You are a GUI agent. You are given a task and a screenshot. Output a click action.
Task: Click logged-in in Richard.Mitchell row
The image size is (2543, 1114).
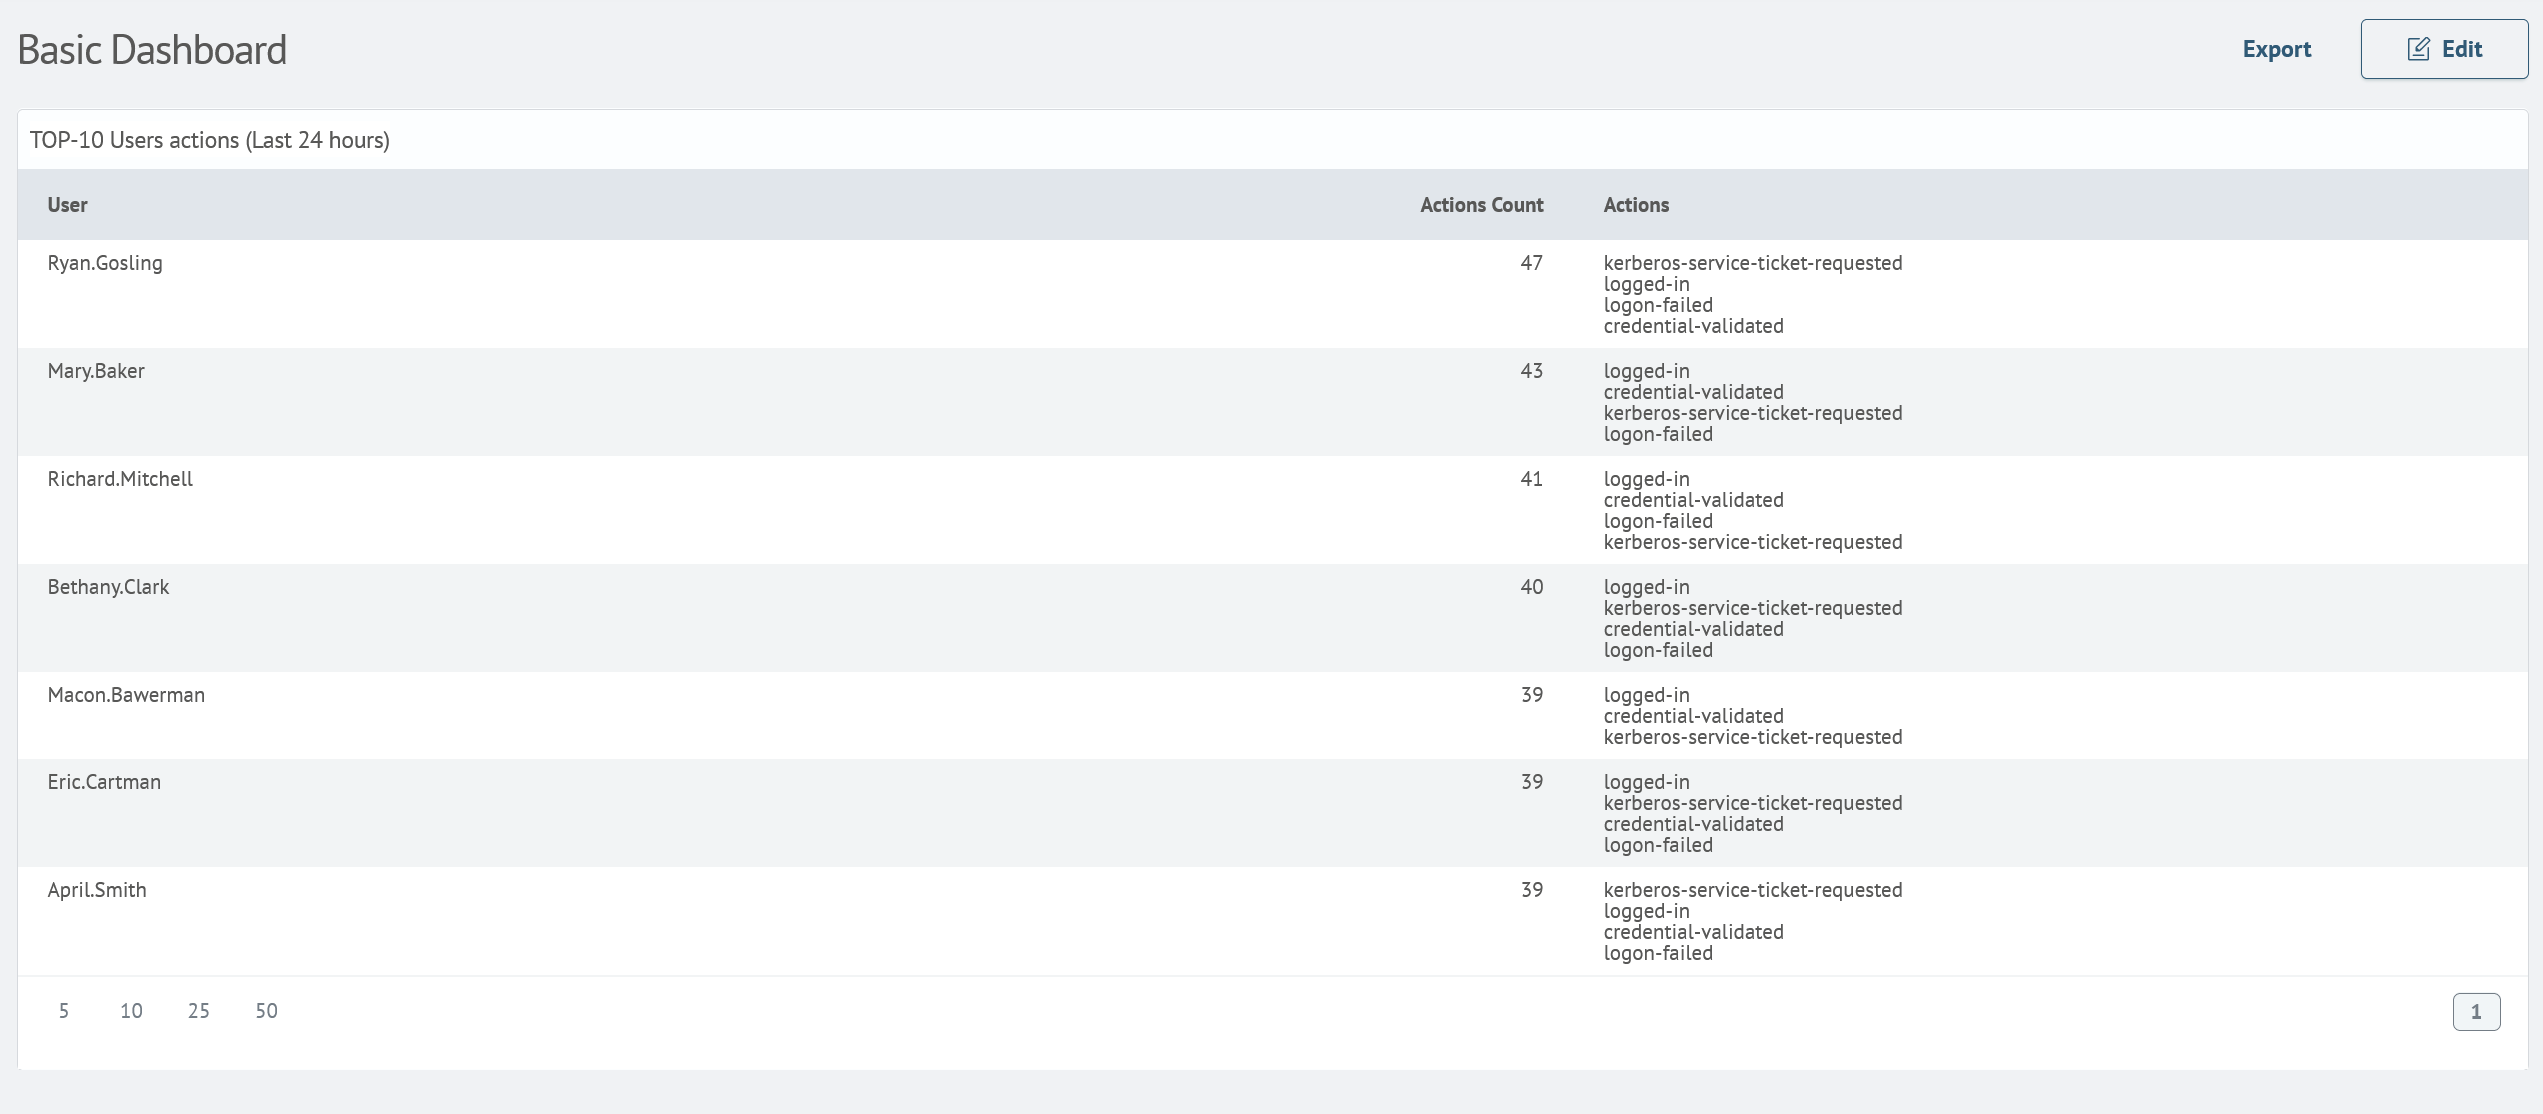[x=1646, y=479]
